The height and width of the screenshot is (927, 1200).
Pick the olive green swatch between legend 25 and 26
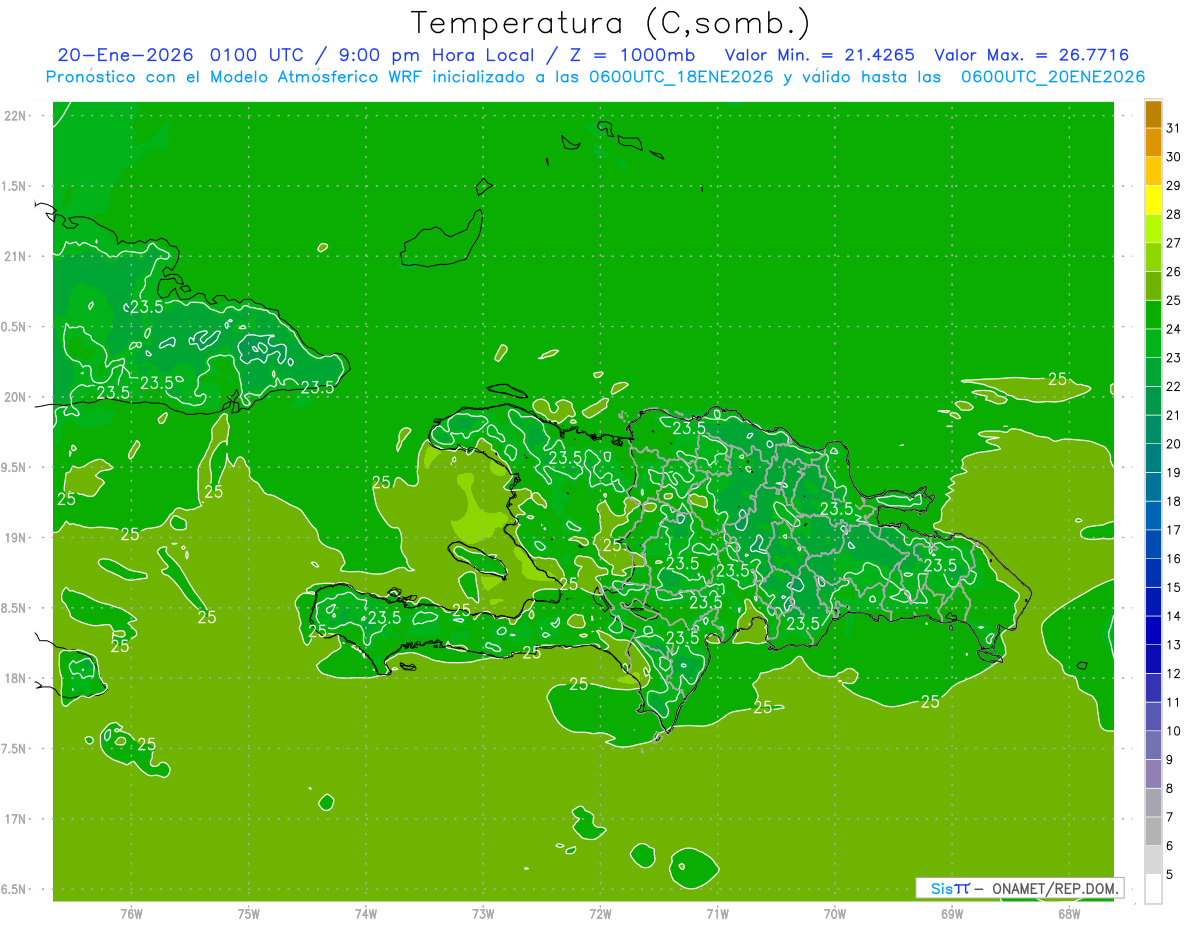click(x=1153, y=287)
